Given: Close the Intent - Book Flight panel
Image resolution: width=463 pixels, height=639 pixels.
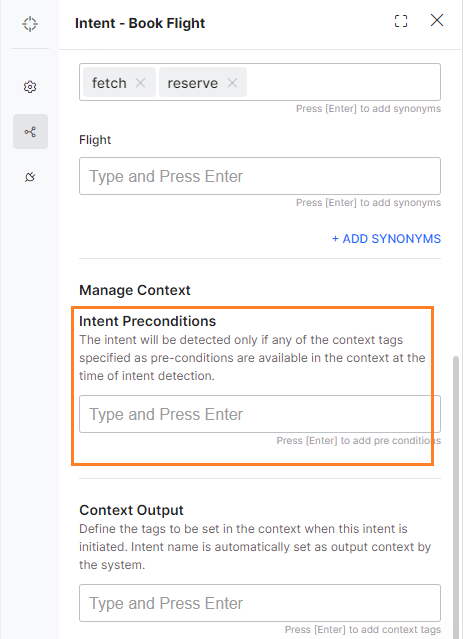Looking at the screenshot, I should pyautogui.click(x=437, y=20).
